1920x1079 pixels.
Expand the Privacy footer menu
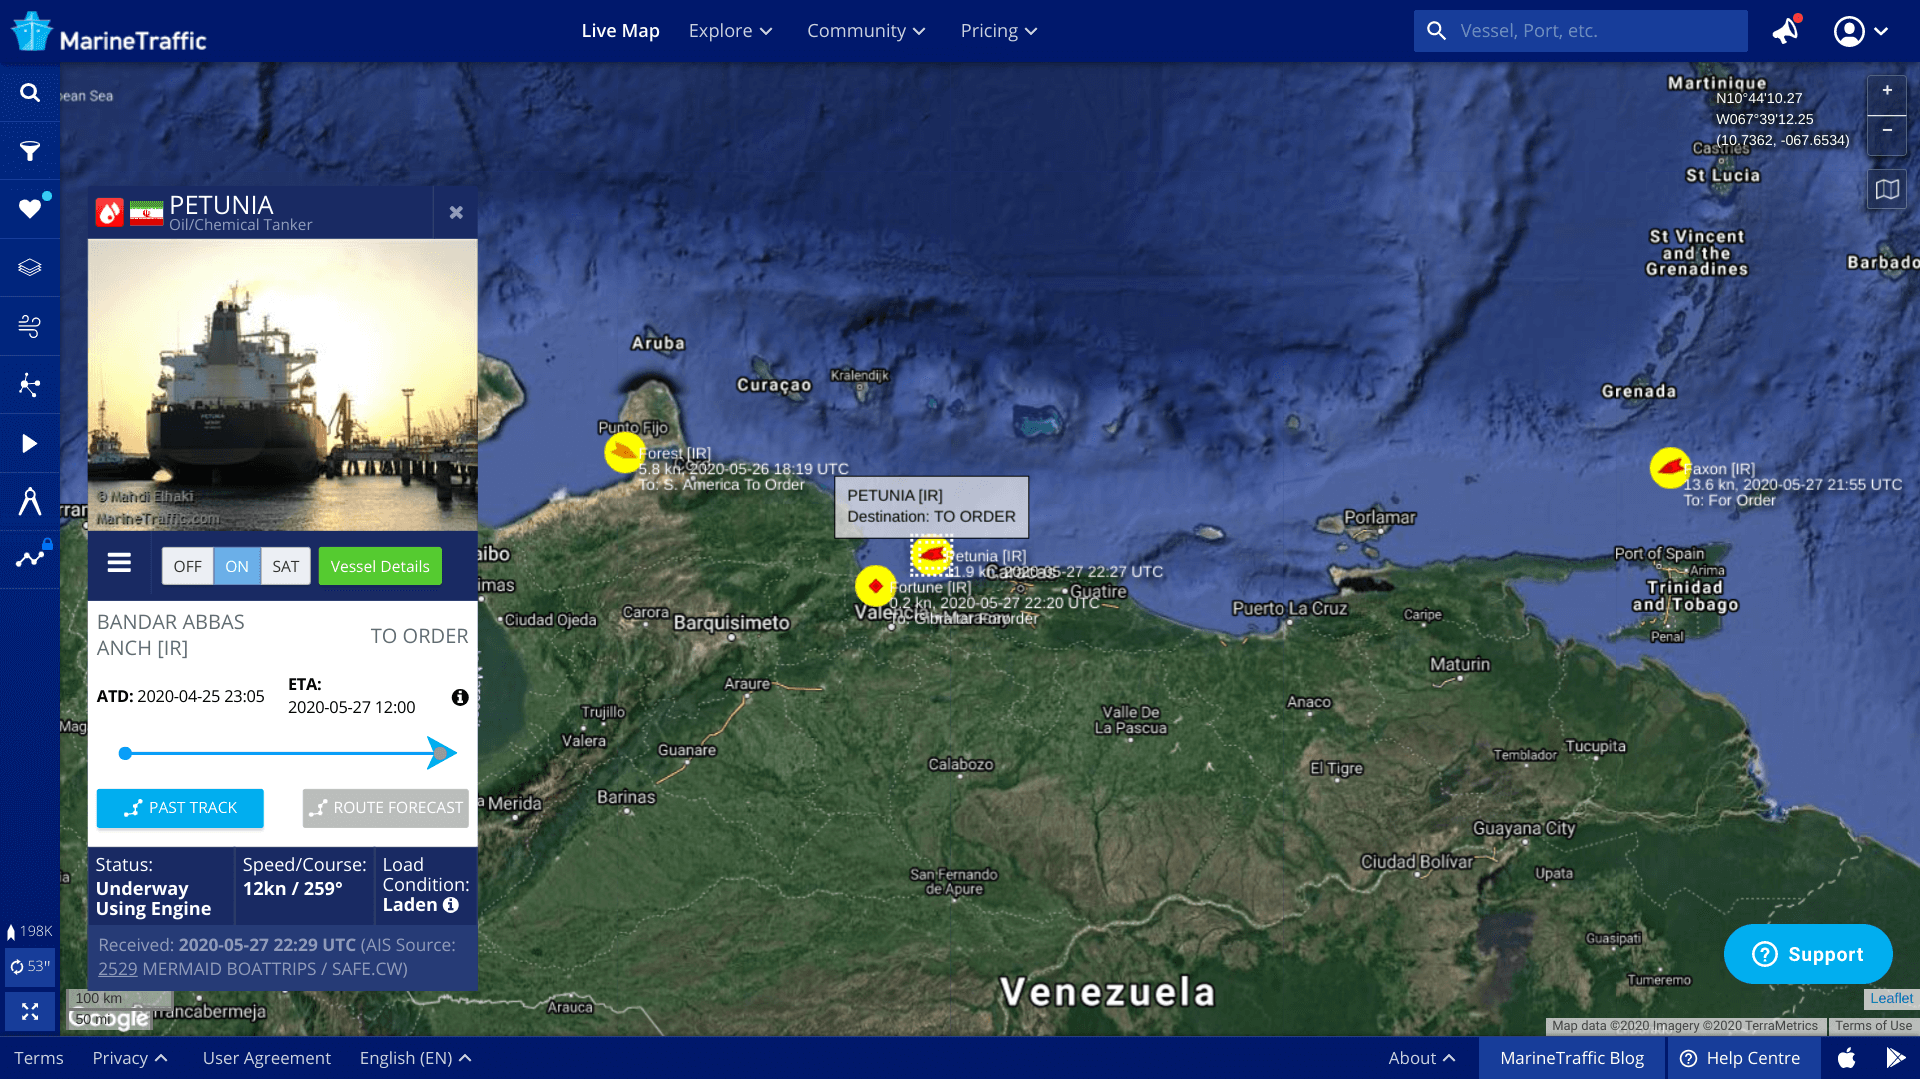click(x=130, y=1057)
